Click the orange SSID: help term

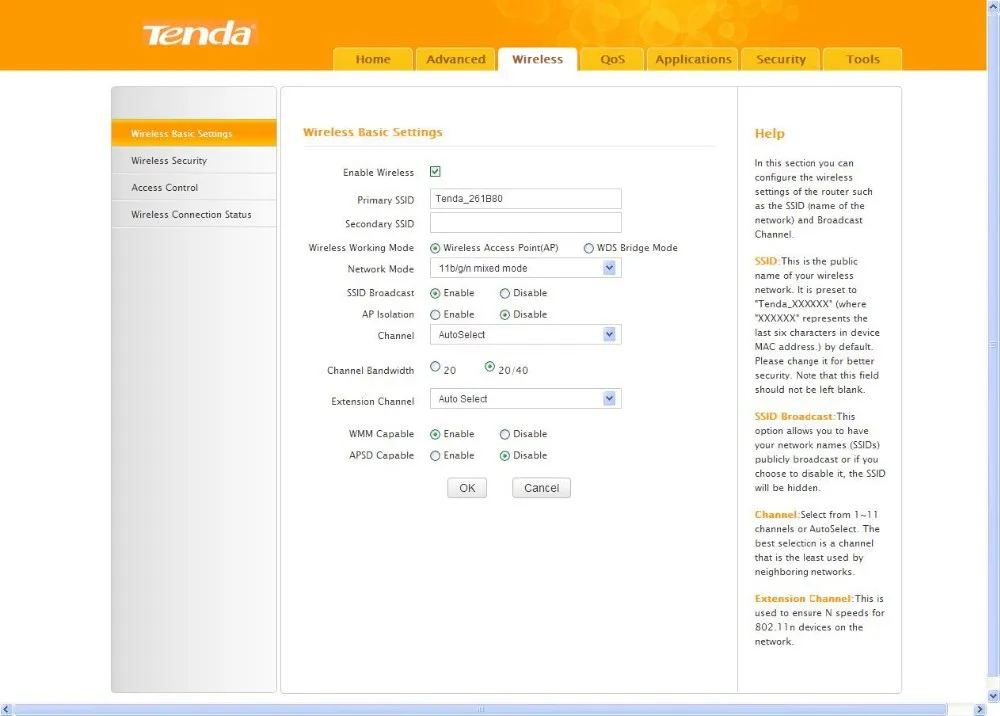(767, 261)
